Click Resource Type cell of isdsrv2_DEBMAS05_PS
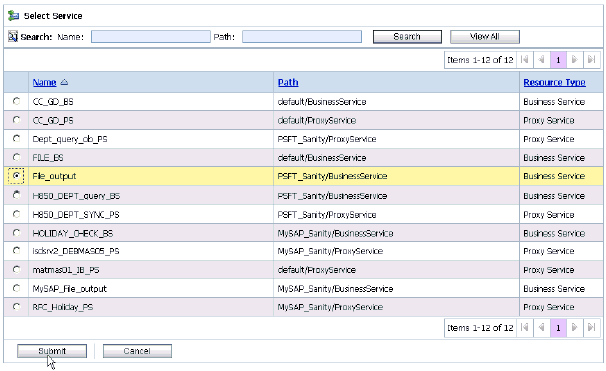This screenshot has width=606, height=371. 561,251
